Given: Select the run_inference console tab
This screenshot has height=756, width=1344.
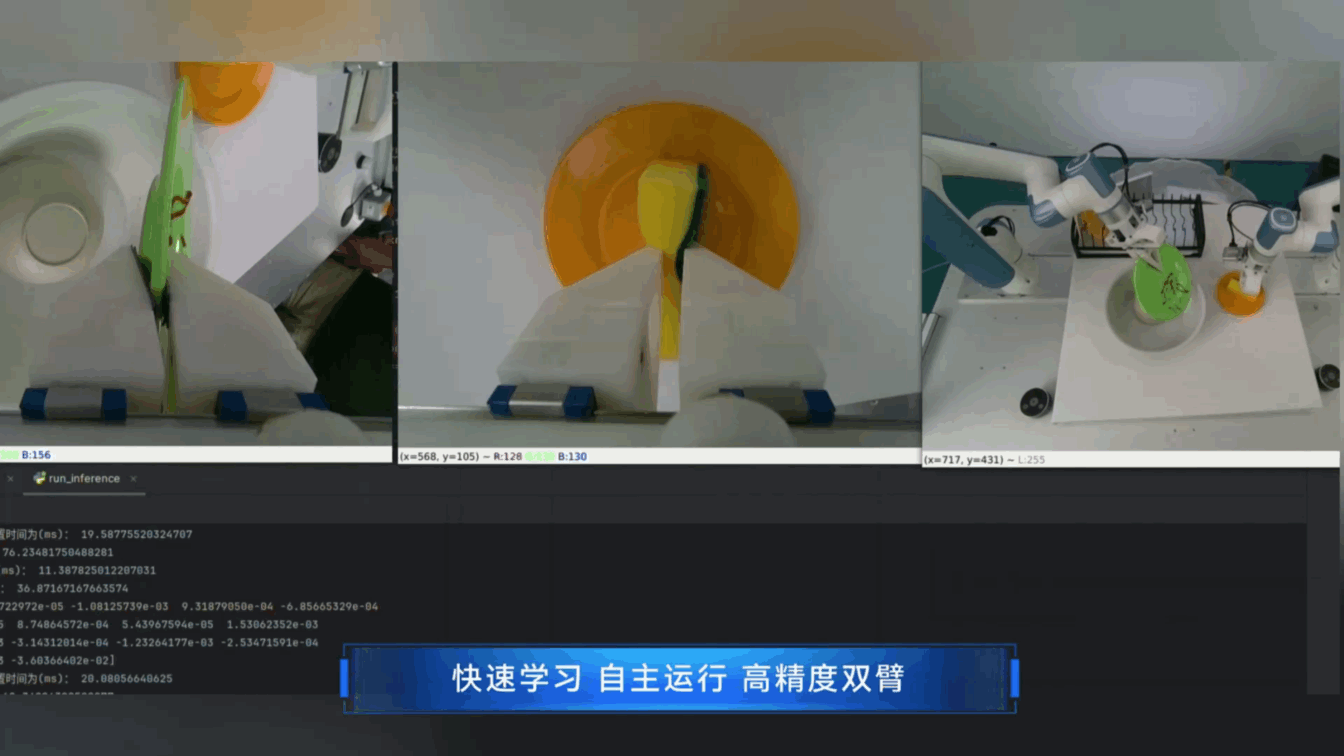Looking at the screenshot, I should [x=84, y=479].
